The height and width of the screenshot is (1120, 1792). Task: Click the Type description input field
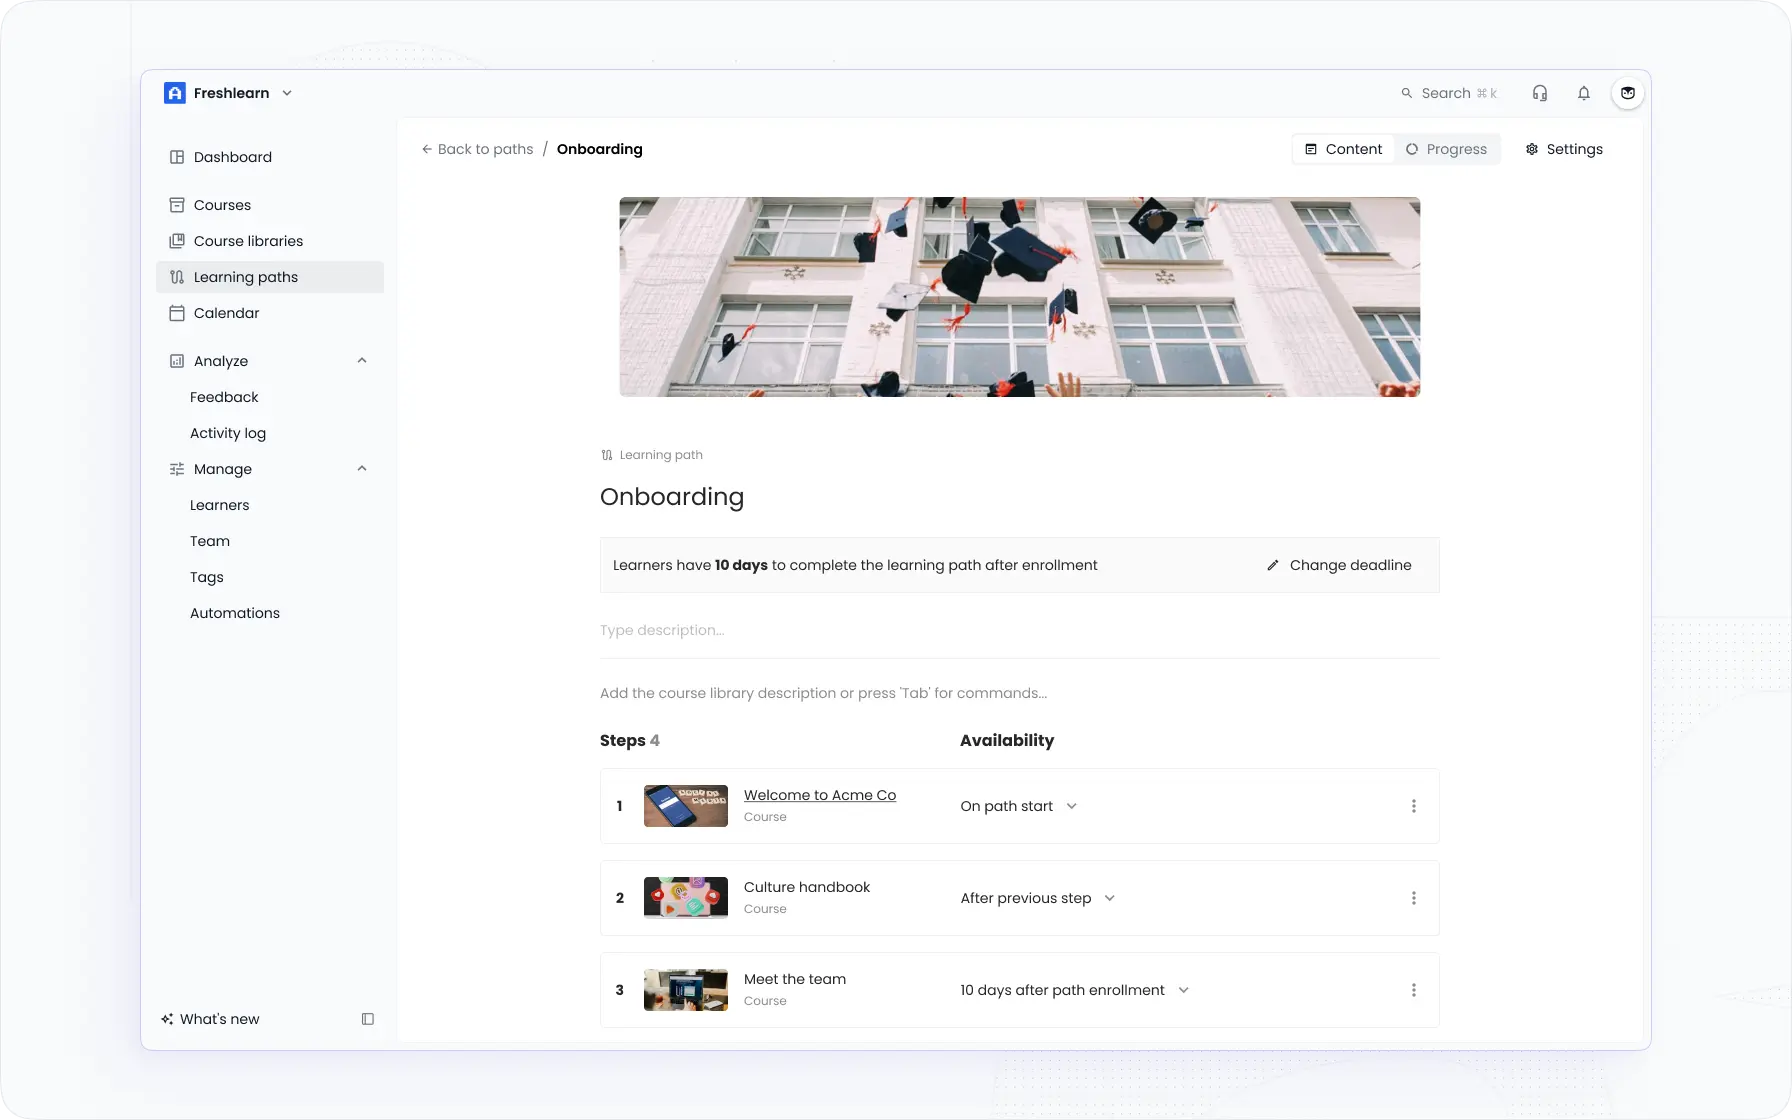(x=661, y=630)
